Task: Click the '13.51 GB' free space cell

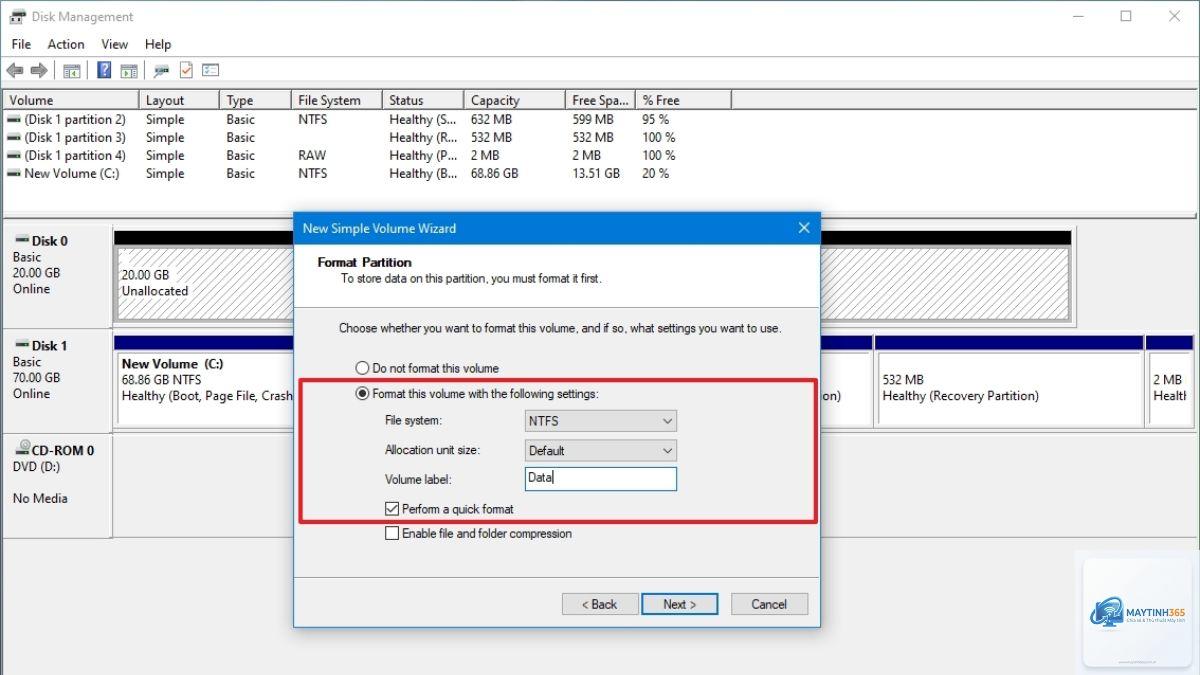Action: pos(596,173)
